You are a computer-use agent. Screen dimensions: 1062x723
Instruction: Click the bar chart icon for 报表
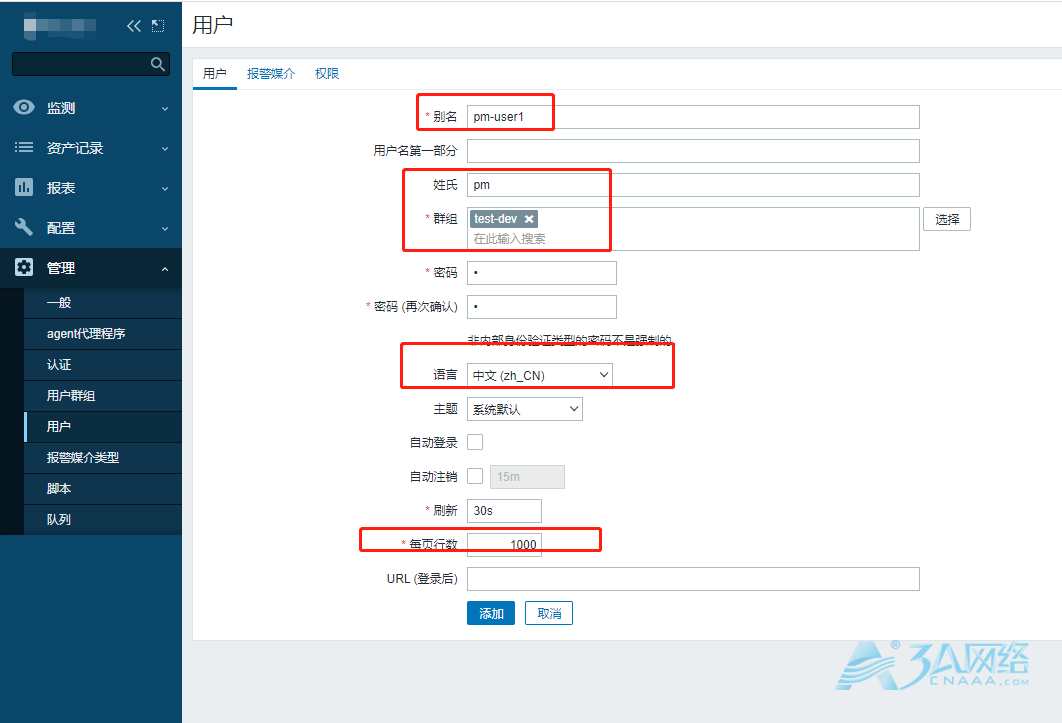24,187
